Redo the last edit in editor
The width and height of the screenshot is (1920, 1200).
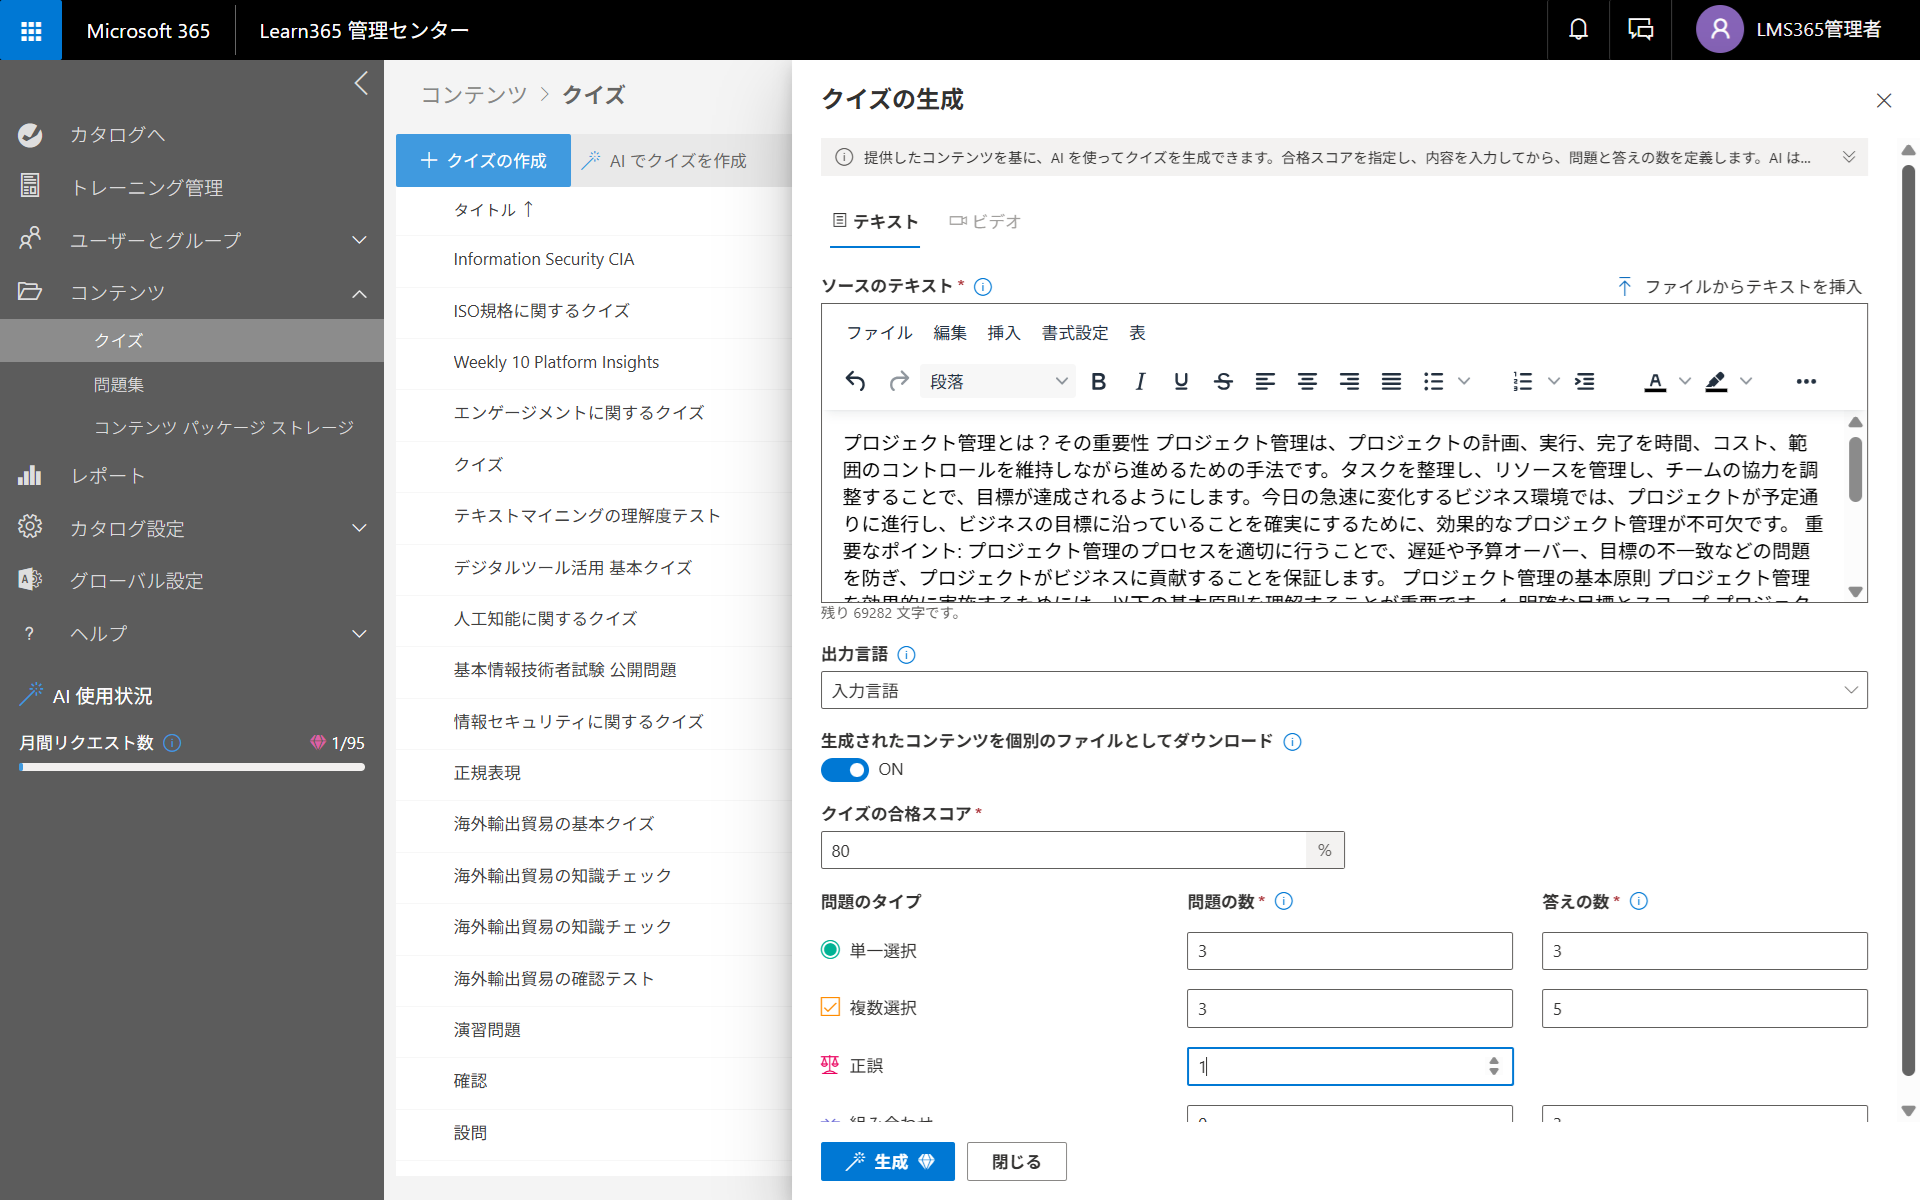pyautogui.click(x=898, y=381)
